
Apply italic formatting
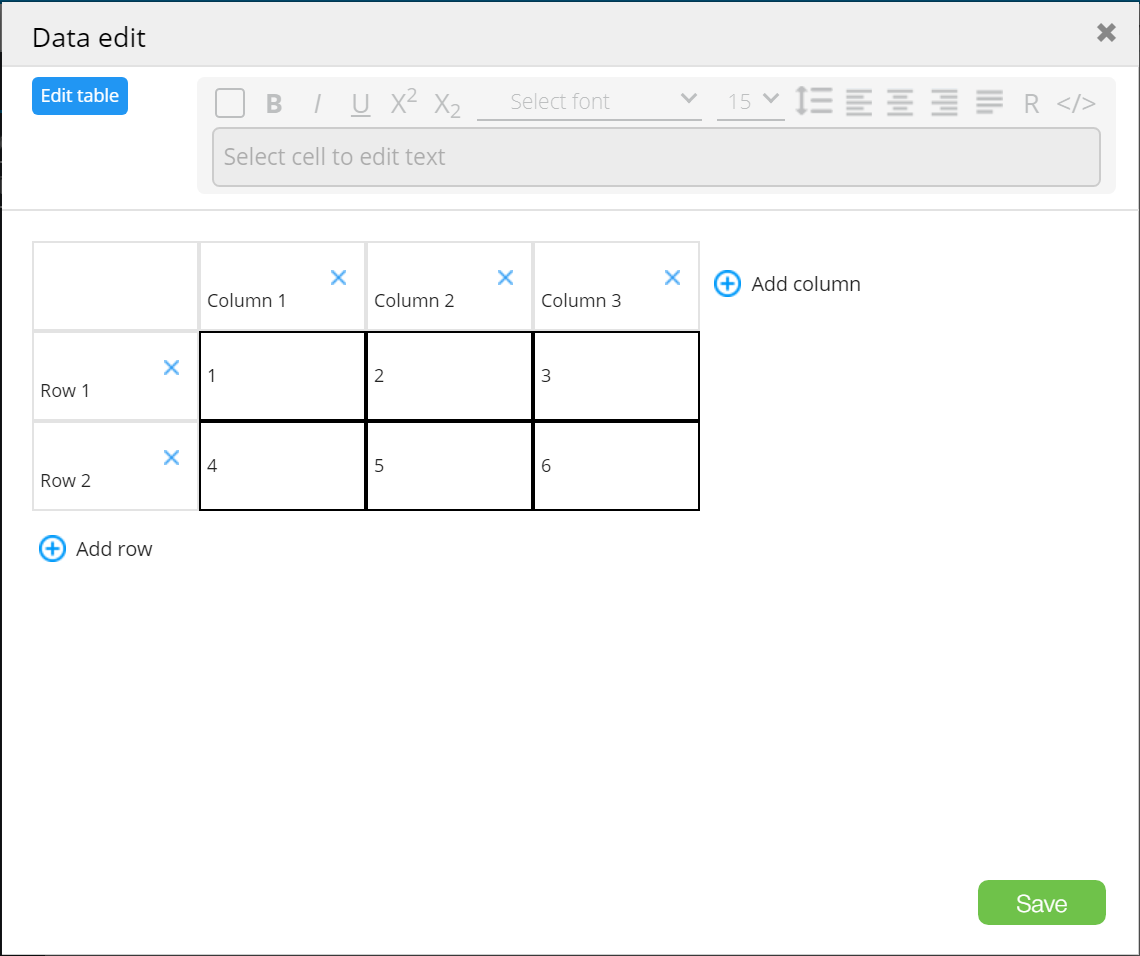pyautogui.click(x=318, y=103)
